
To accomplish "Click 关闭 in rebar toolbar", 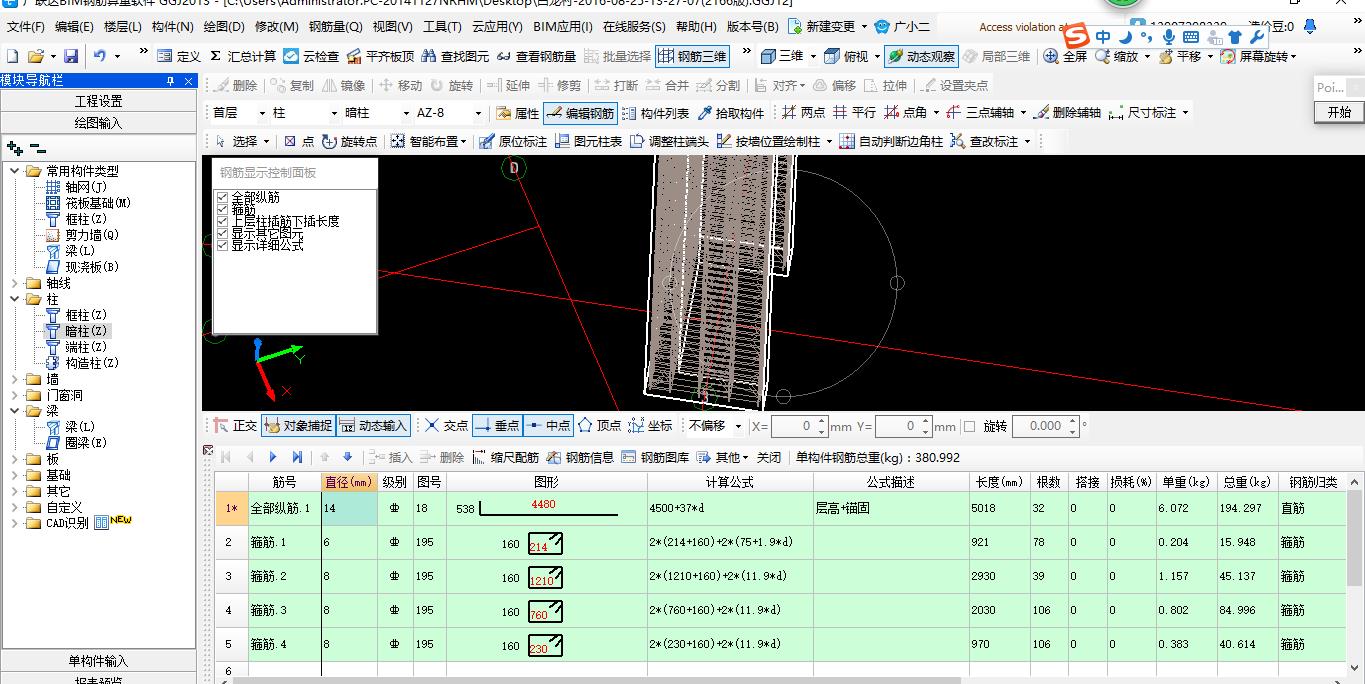I will pos(769,457).
